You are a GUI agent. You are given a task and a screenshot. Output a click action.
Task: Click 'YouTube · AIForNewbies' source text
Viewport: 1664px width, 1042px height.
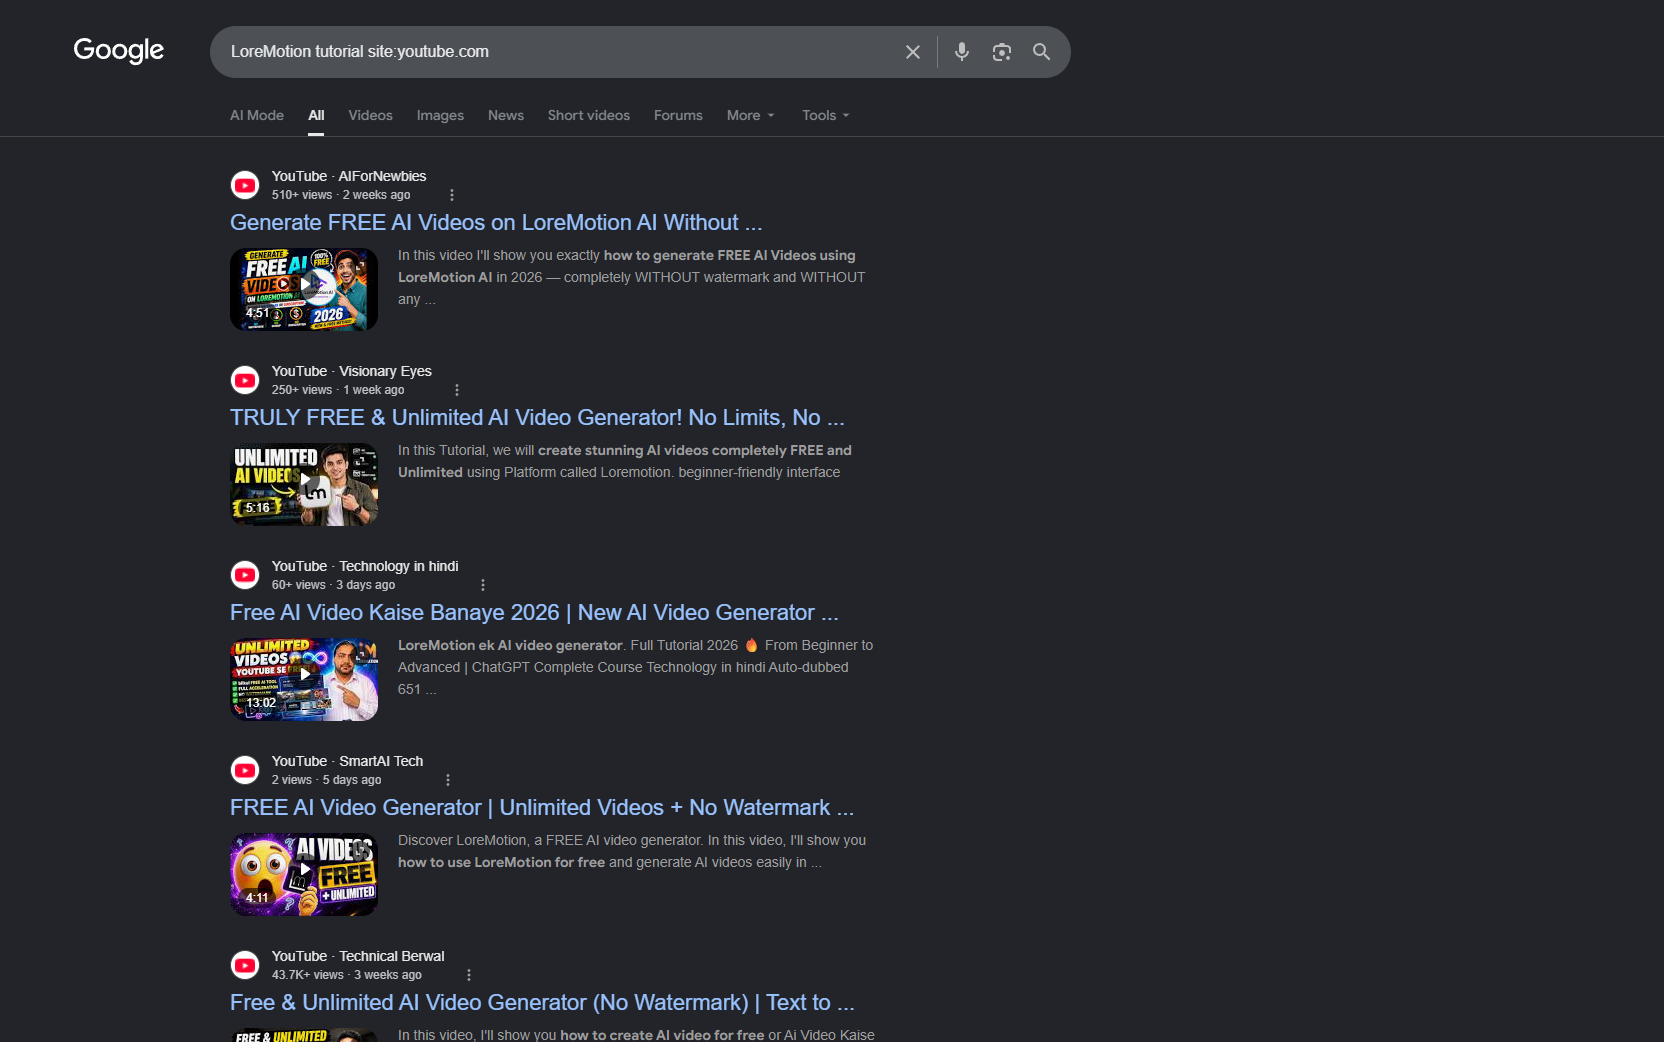349,176
